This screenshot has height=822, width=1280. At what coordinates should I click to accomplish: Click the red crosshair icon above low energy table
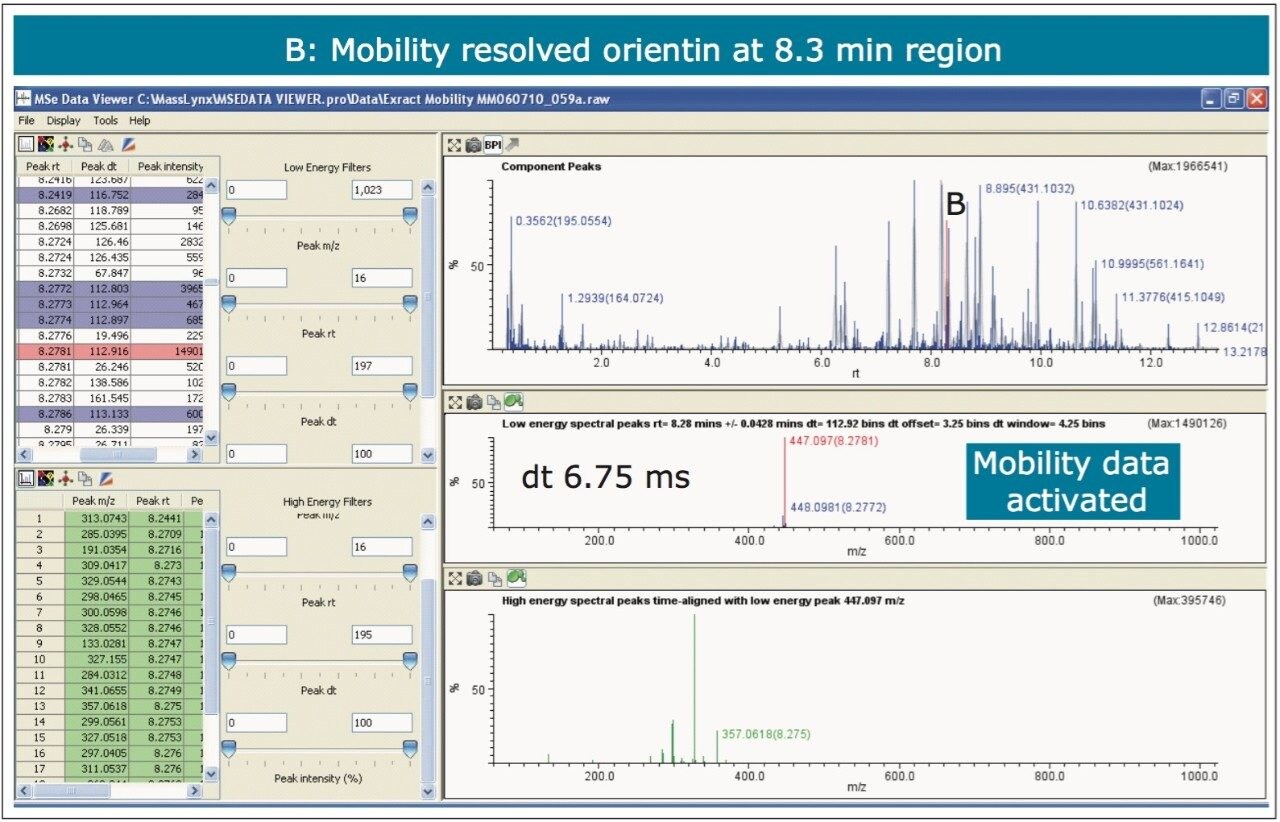point(66,144)
